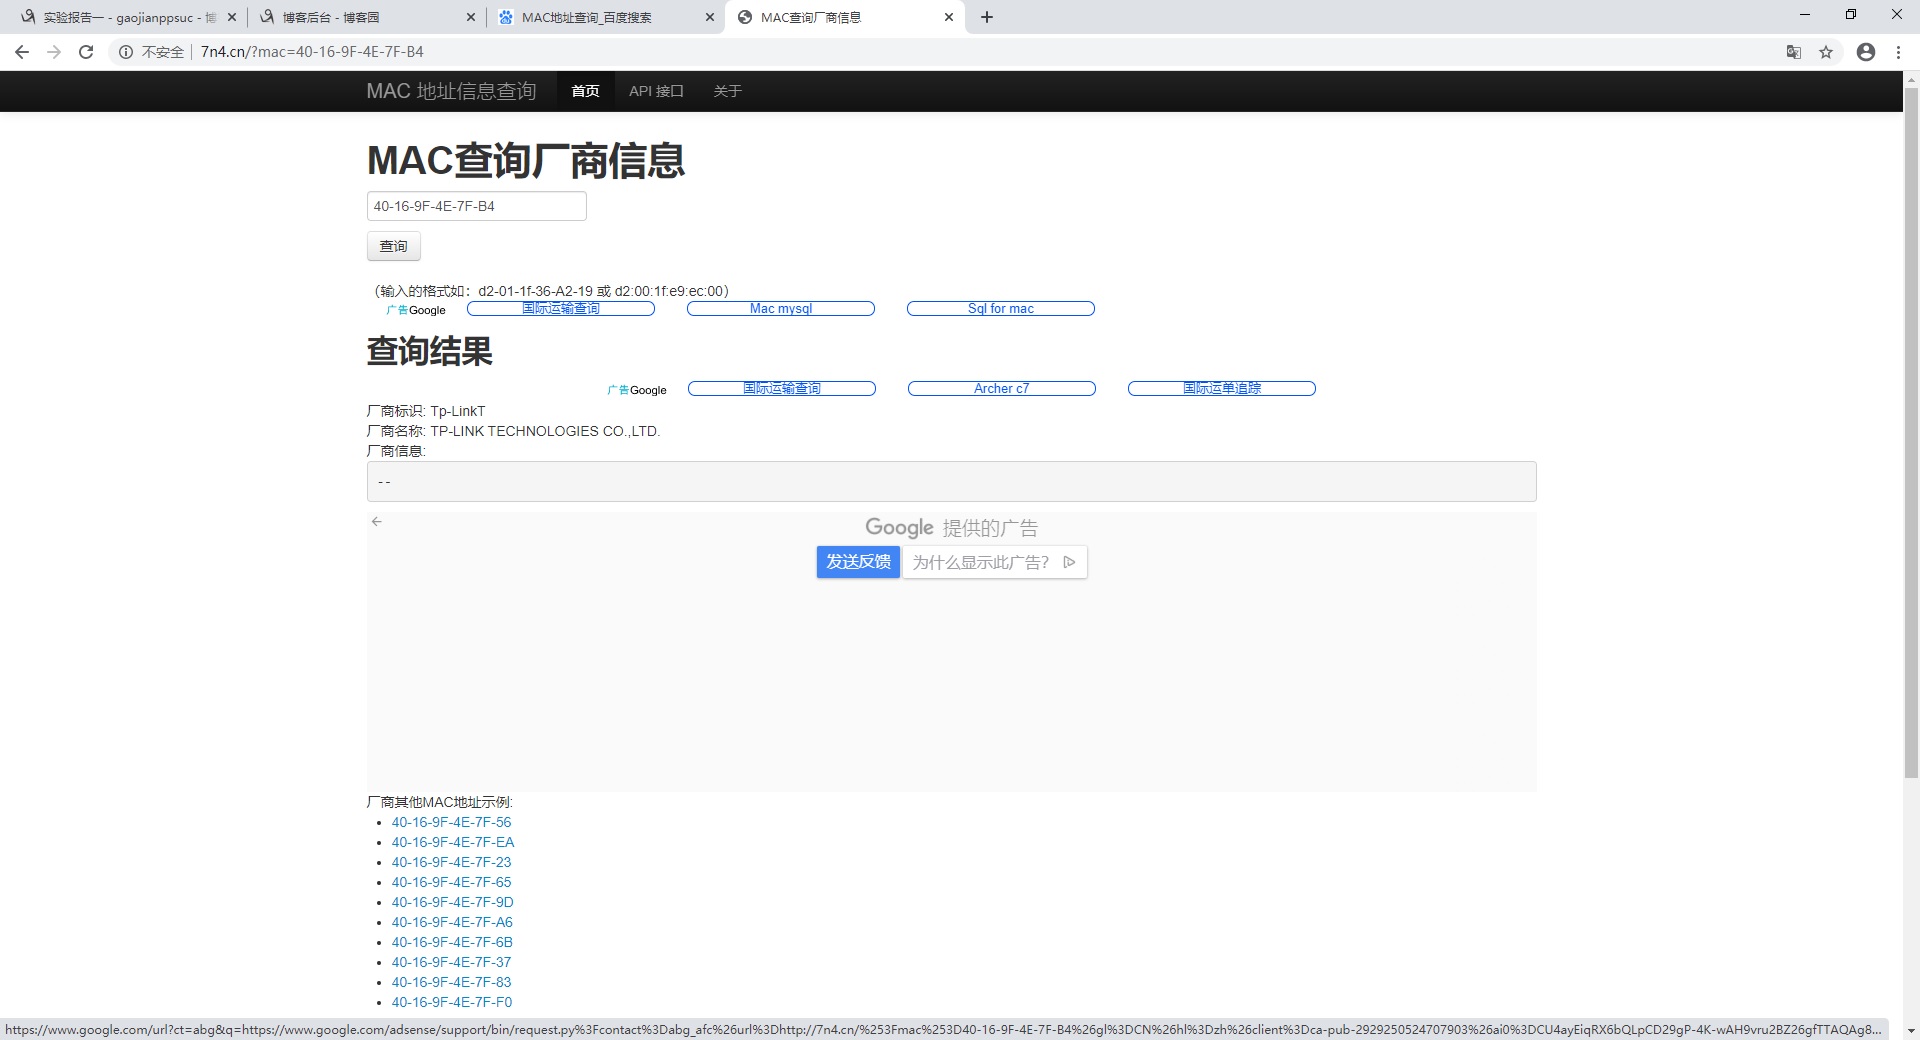Open the 关于 navigation item
The height and width of the screenshot is (1040, 1920).
(x=727, y=91)
